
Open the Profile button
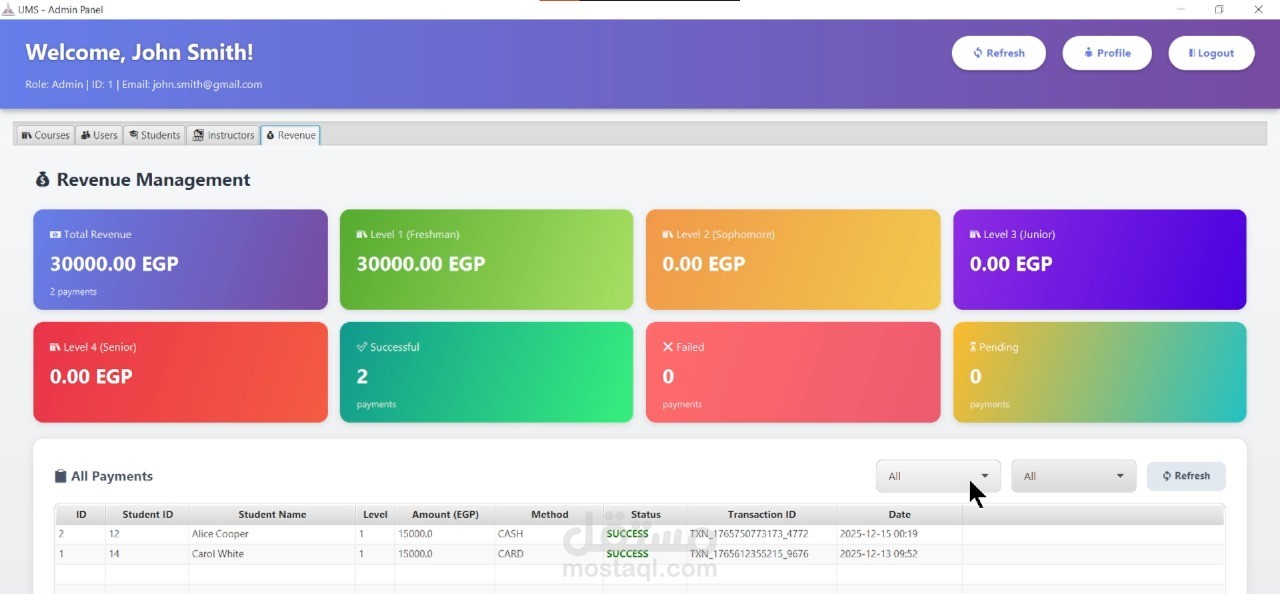click(x=1106, y=53)
